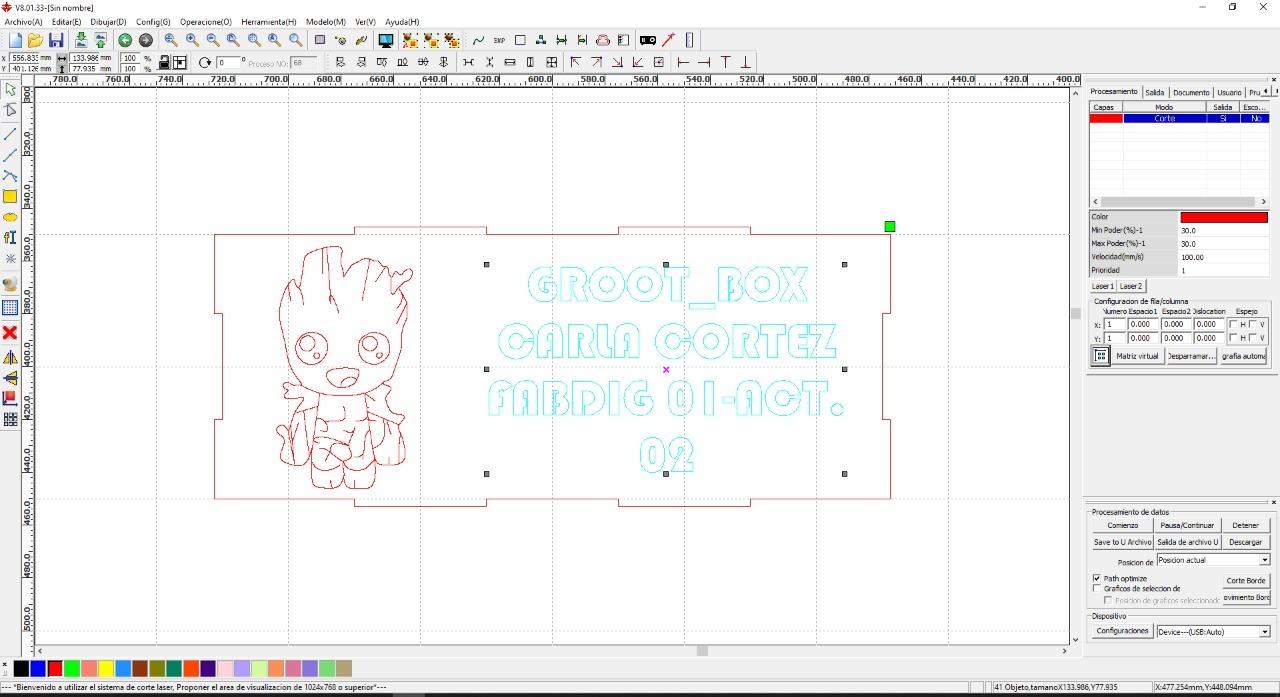Image resolution: width=1280 pixels, height=697 pixels.
Task: Switch to the Usuario tab
Action: [x=1229, y=92]
